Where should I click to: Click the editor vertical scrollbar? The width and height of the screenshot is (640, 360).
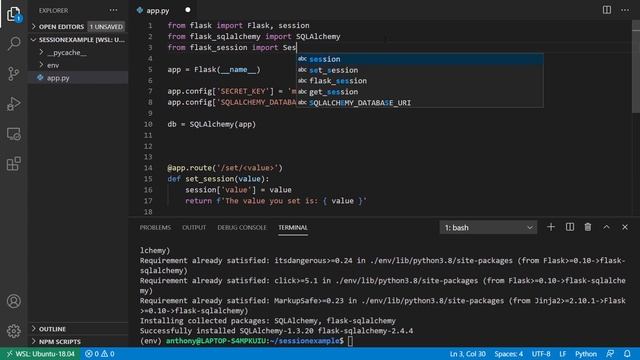(636, 67)
